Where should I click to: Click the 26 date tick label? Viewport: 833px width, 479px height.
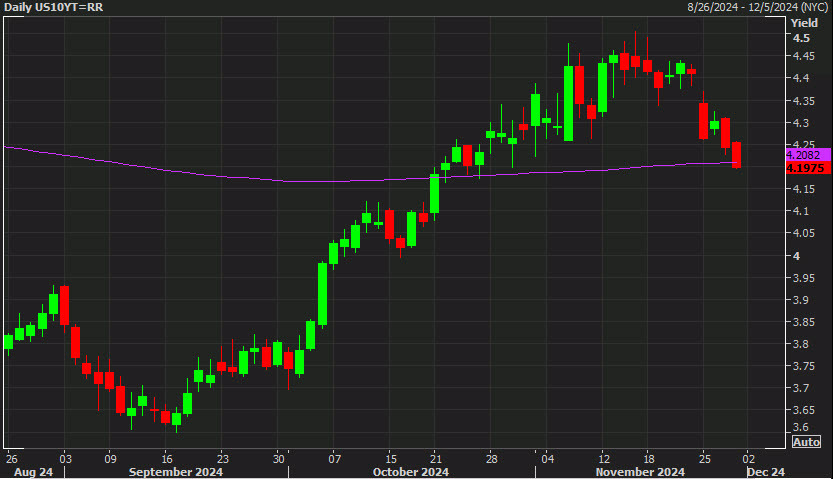point(11,459)
